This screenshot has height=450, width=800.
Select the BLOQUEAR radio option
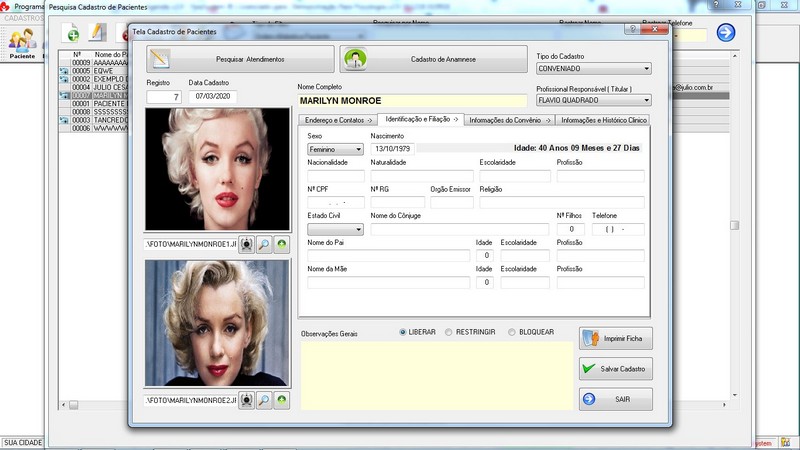[512, 332]
